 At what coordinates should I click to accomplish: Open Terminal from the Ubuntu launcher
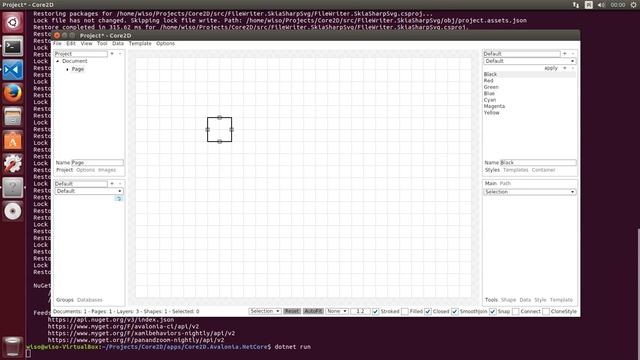[13, 46]
